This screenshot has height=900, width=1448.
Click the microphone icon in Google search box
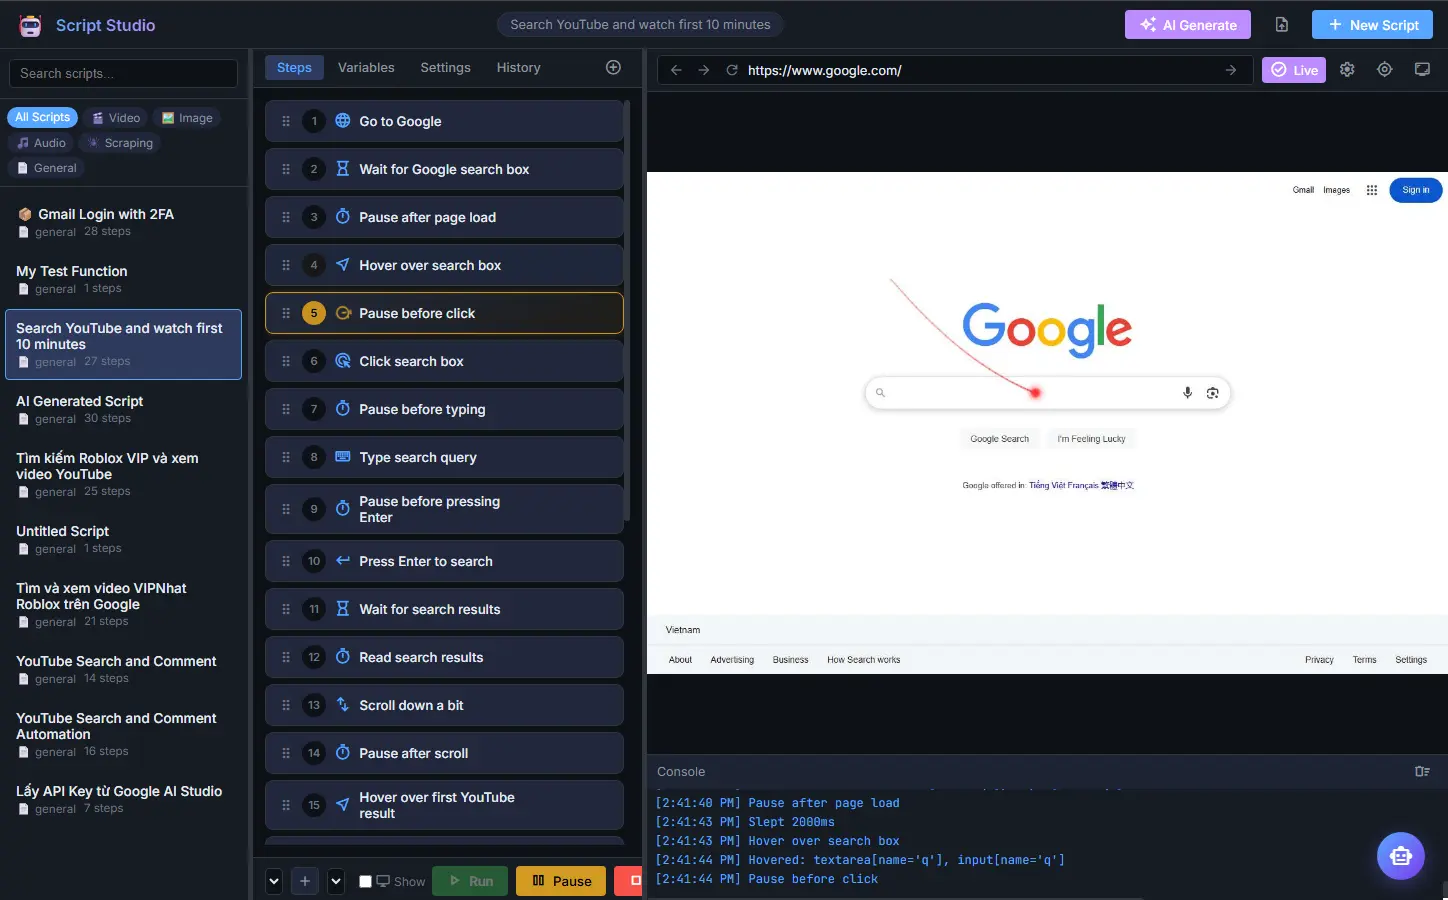(1187, 393)
